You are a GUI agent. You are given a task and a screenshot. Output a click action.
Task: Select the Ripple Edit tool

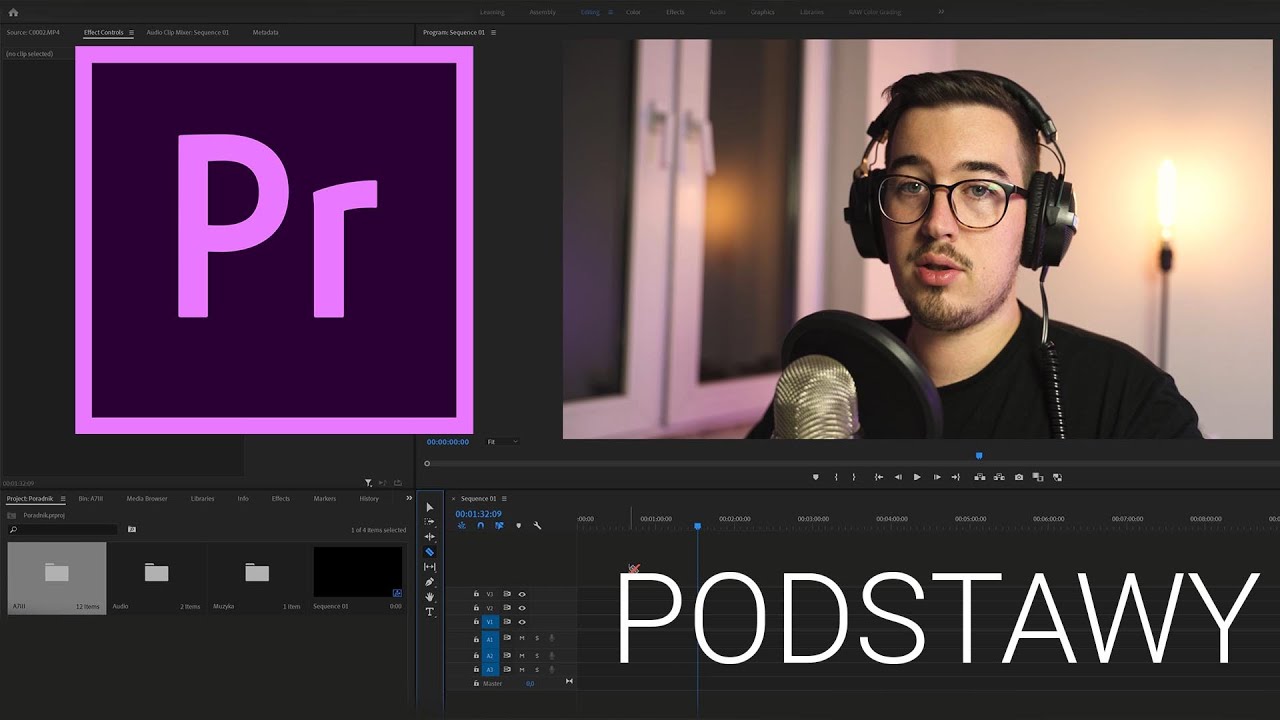[430, 537]
